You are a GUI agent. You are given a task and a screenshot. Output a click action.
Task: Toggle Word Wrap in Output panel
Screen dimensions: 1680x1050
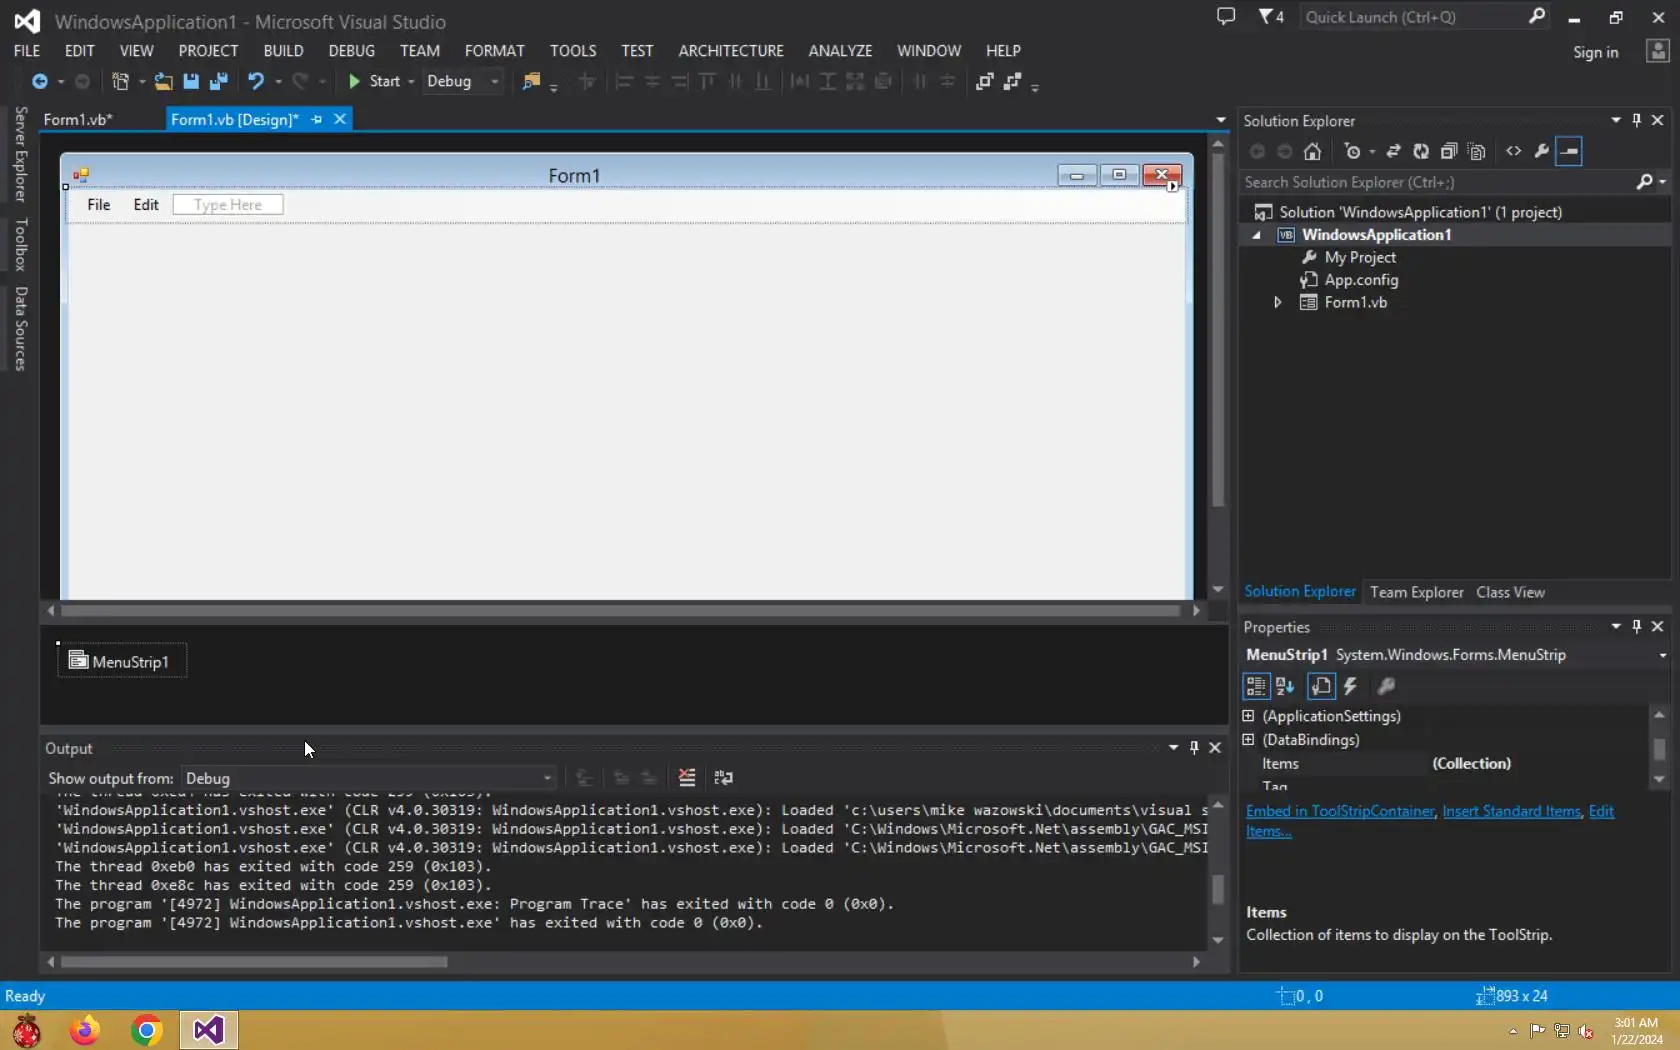pyautogui.click(x=723, y=778)
